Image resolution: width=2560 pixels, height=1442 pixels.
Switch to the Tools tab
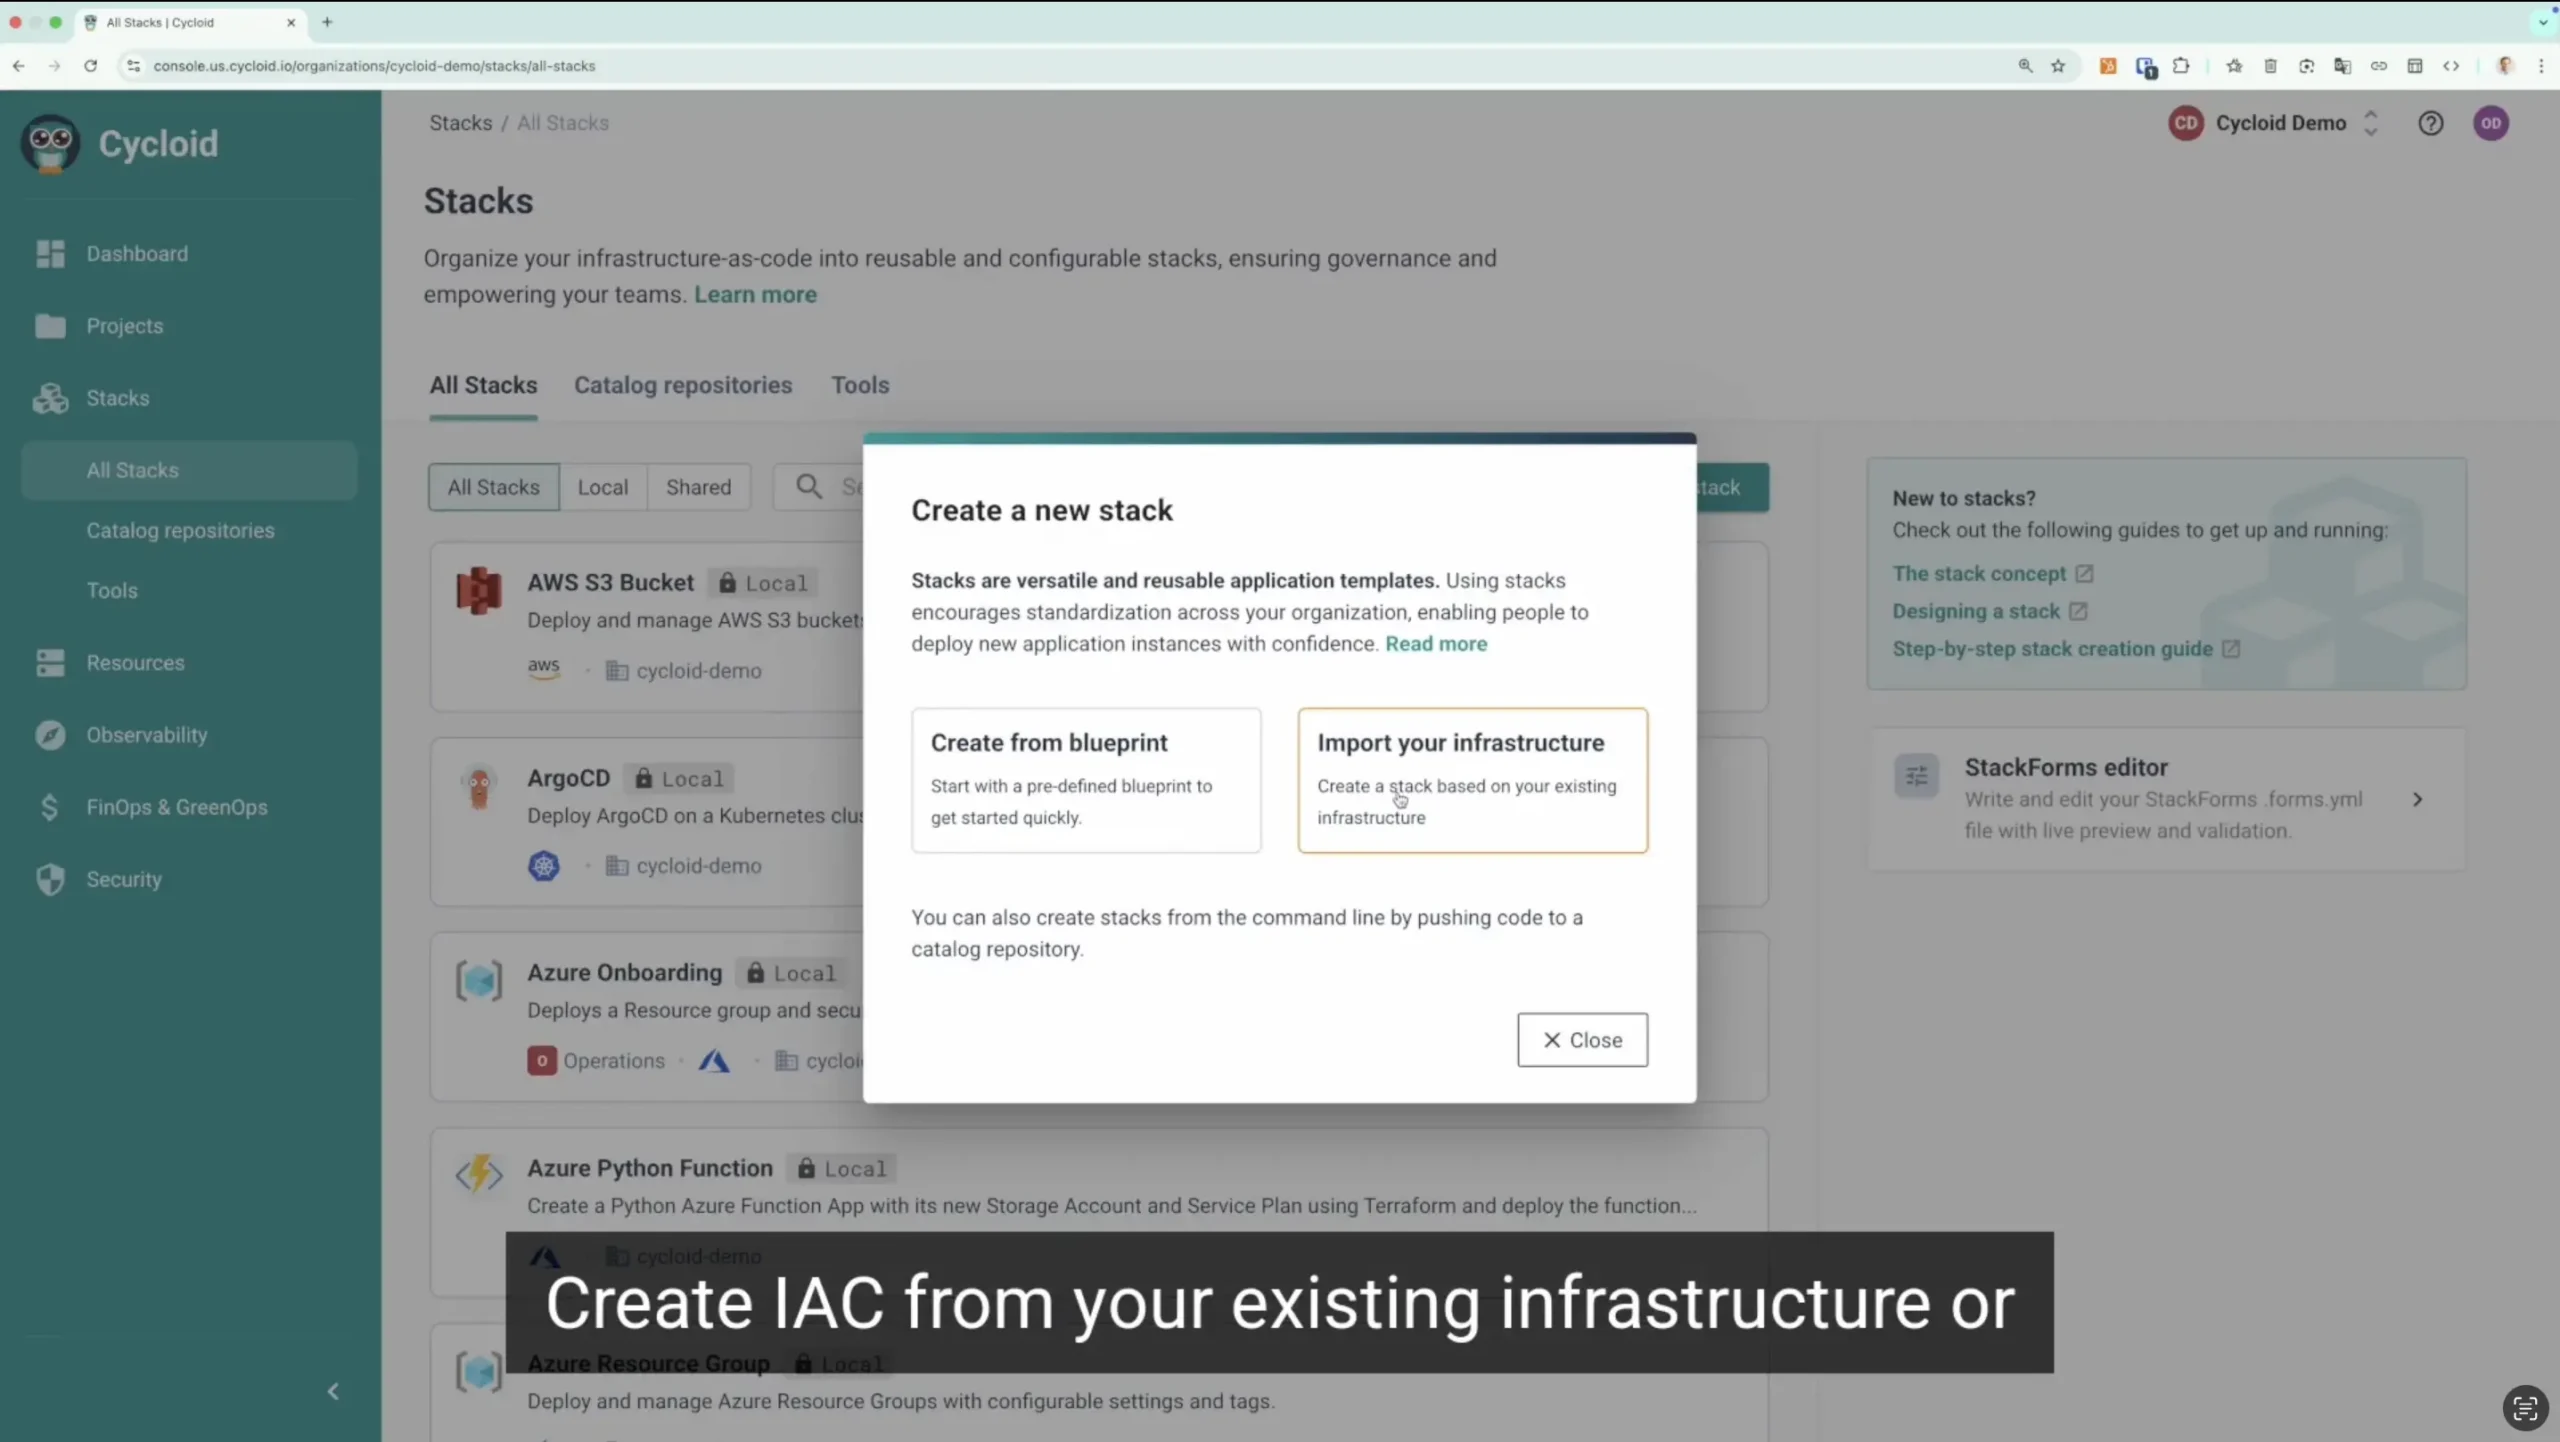point(860,386)
